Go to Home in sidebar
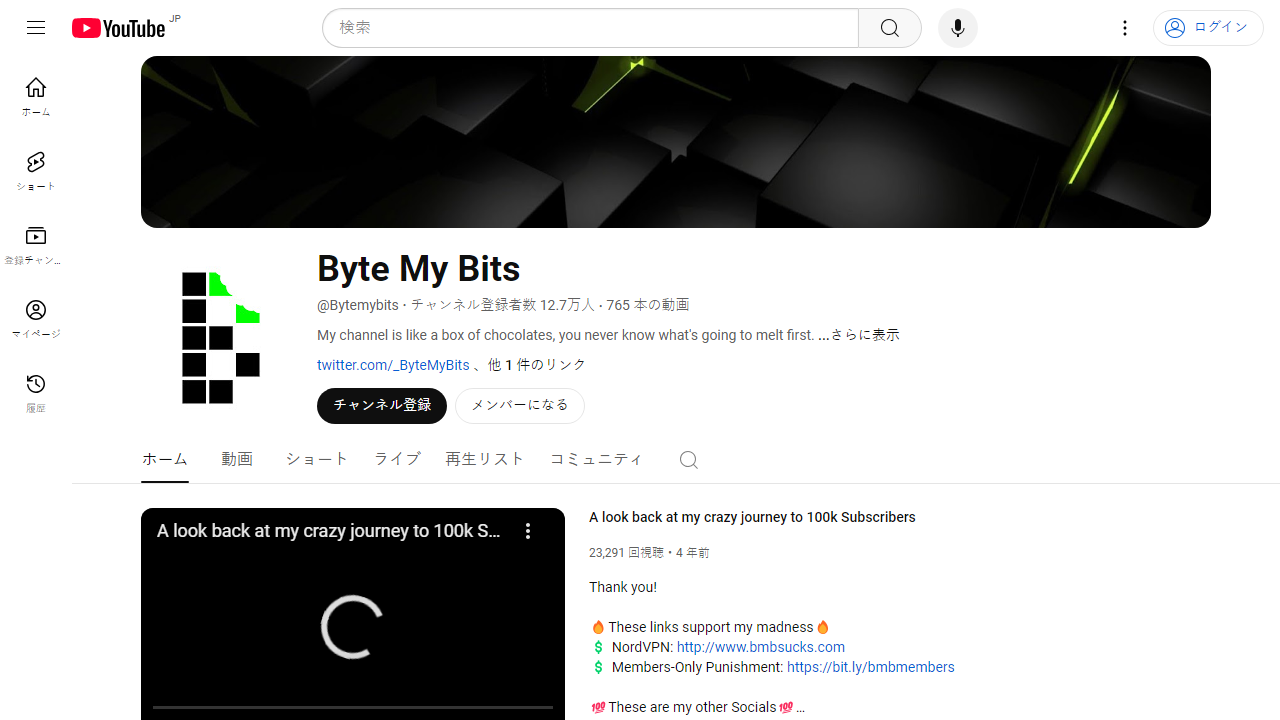The image size is (1280, 720). tap(36, 96)
